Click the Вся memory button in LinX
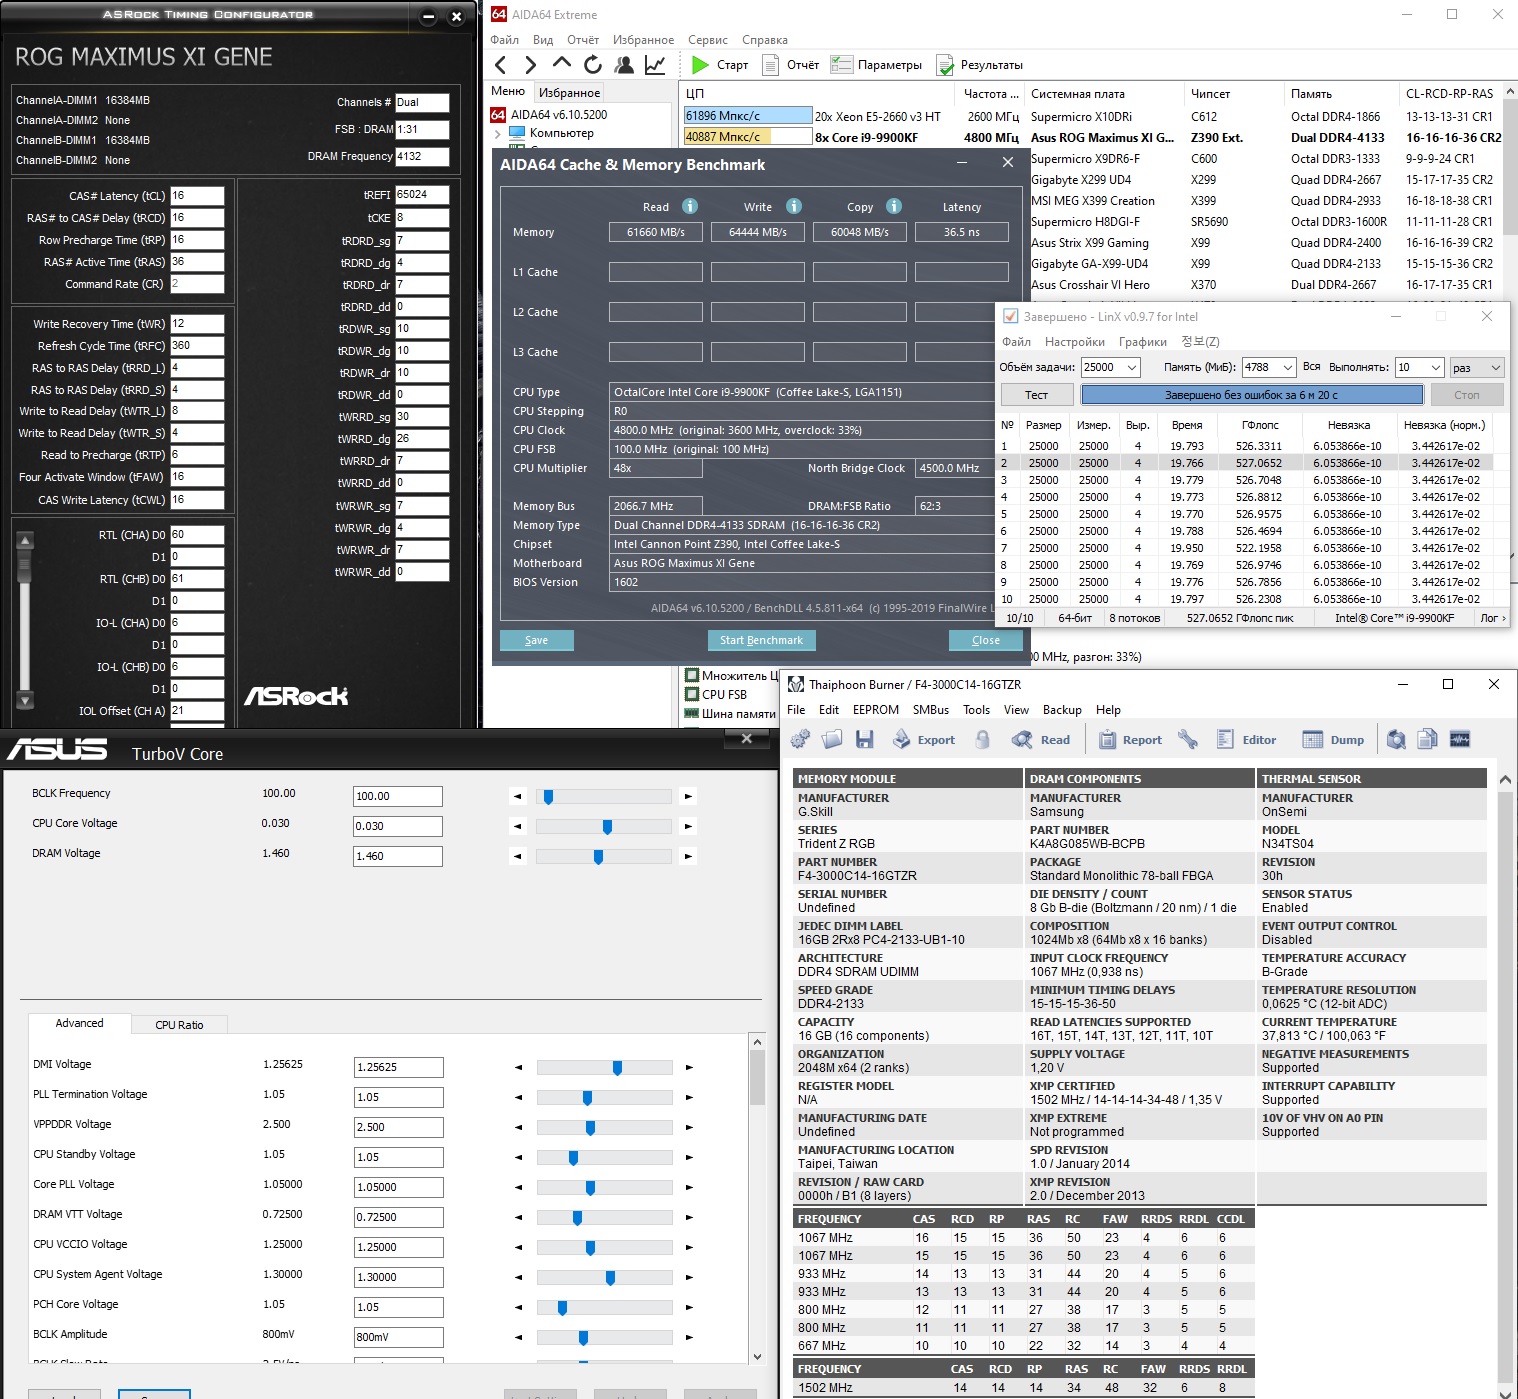The width and height of the screenshot is (1518, 1399). click(1312, 367)
